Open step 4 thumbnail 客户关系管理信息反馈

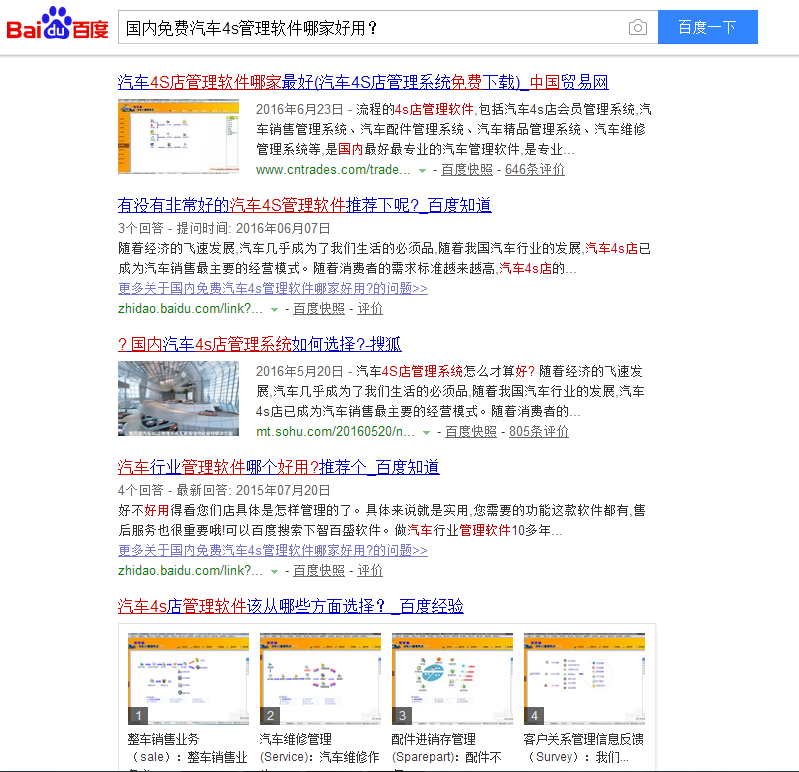click(584, 679)
